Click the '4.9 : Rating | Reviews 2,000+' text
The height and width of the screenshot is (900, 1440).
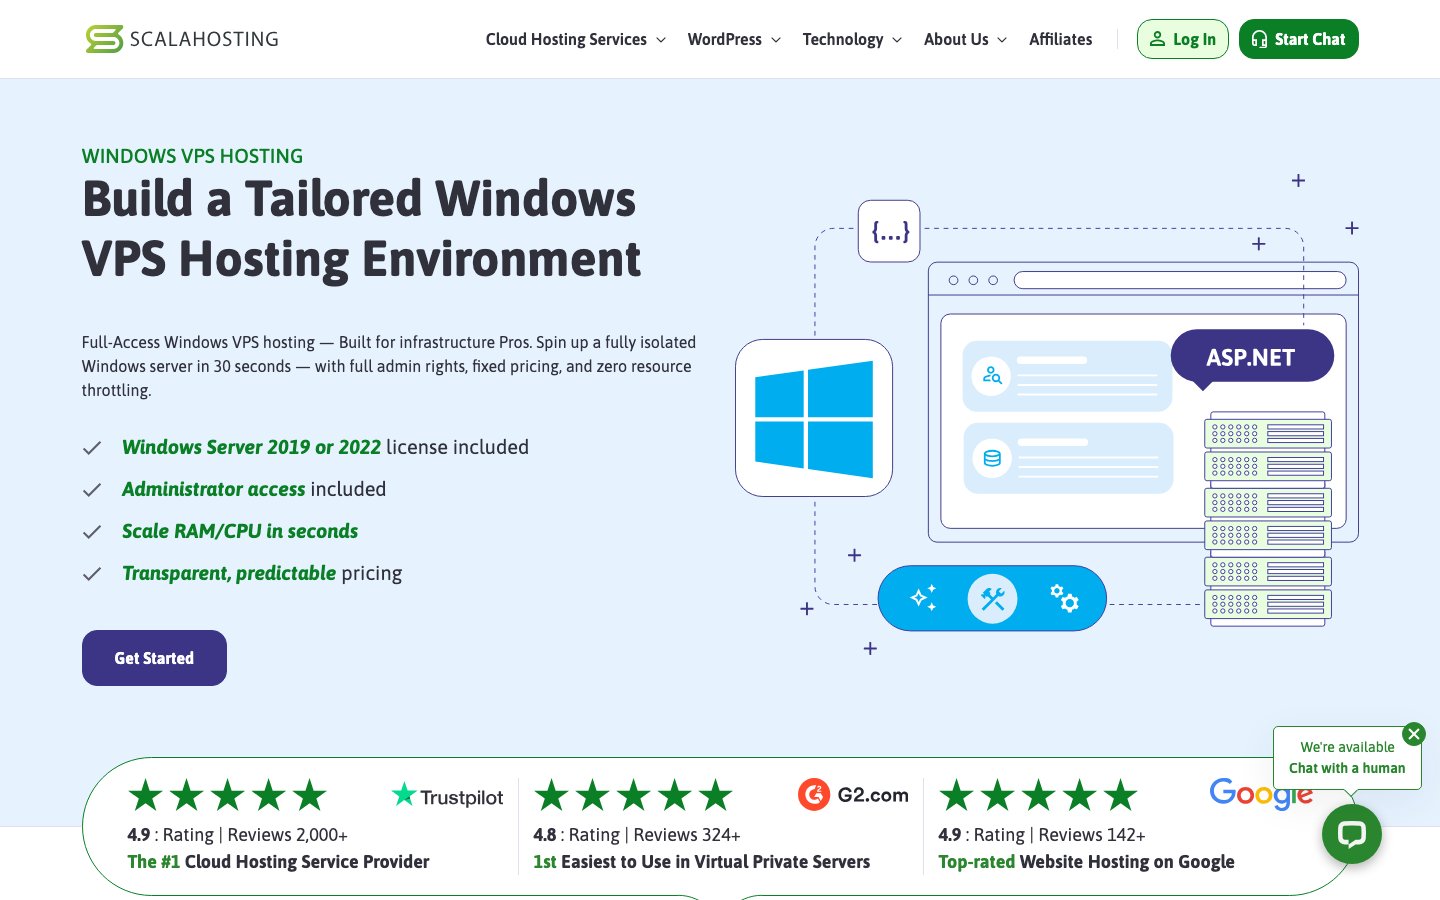pos(237,834)
